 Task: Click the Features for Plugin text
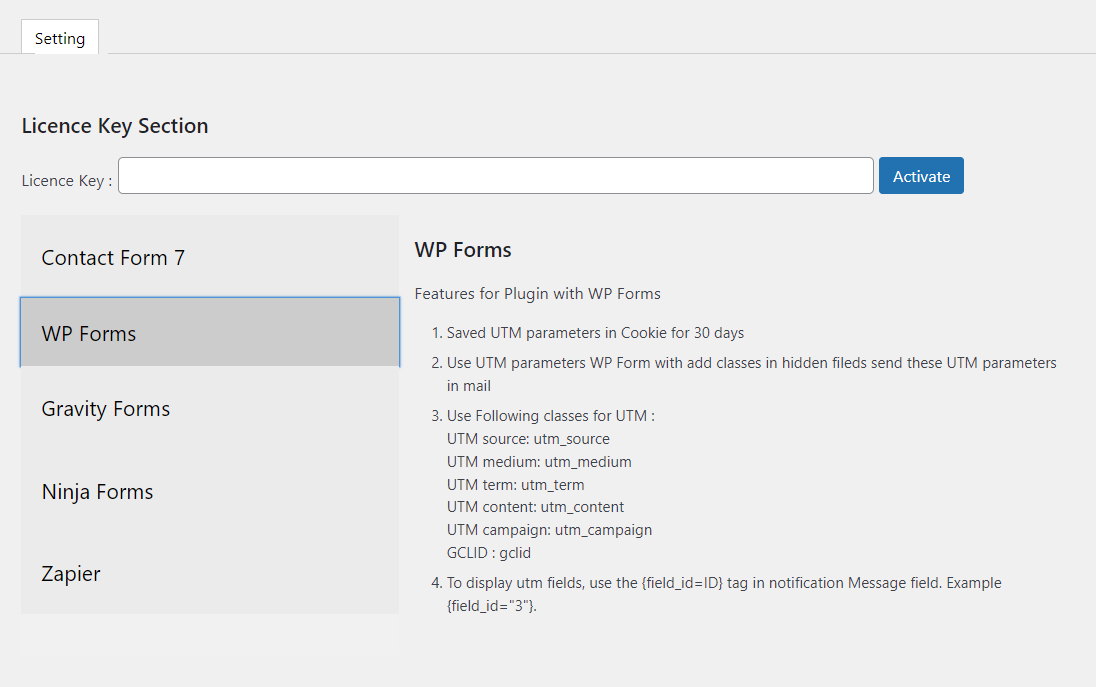537,293
